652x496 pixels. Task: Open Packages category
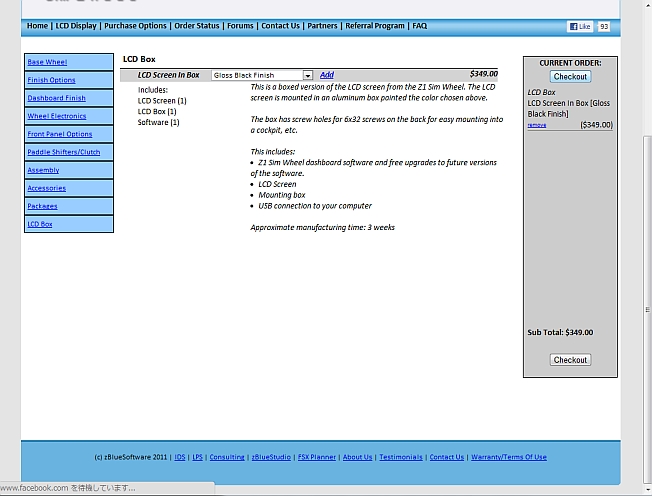pos(42,206)
